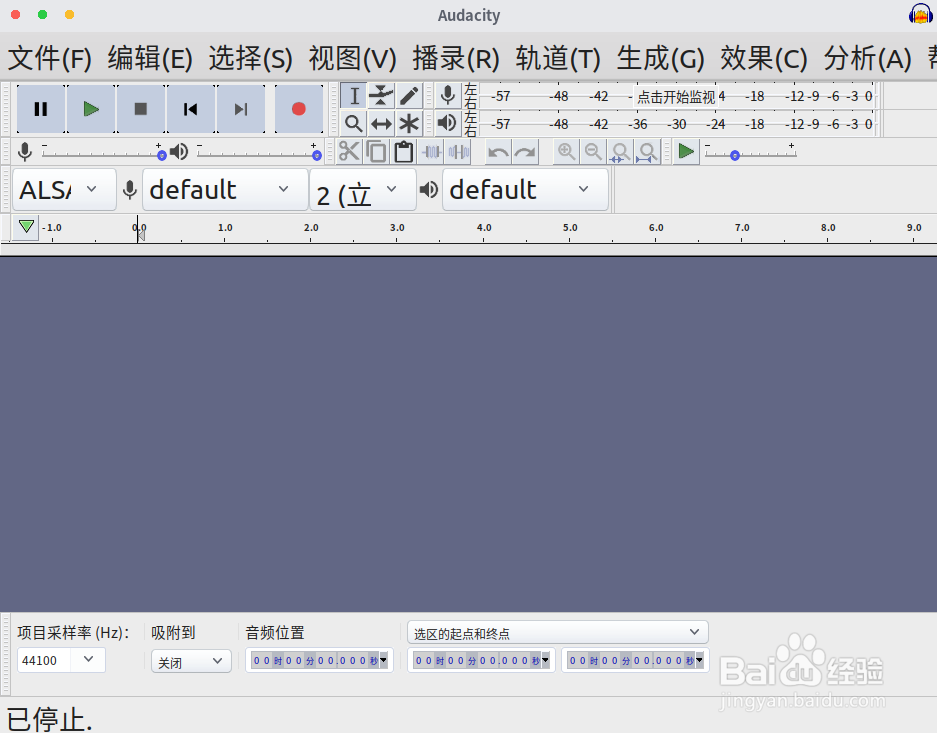Screen dimensions: 937x733
Task: Click the selection start time field
Action: (482, 660)
